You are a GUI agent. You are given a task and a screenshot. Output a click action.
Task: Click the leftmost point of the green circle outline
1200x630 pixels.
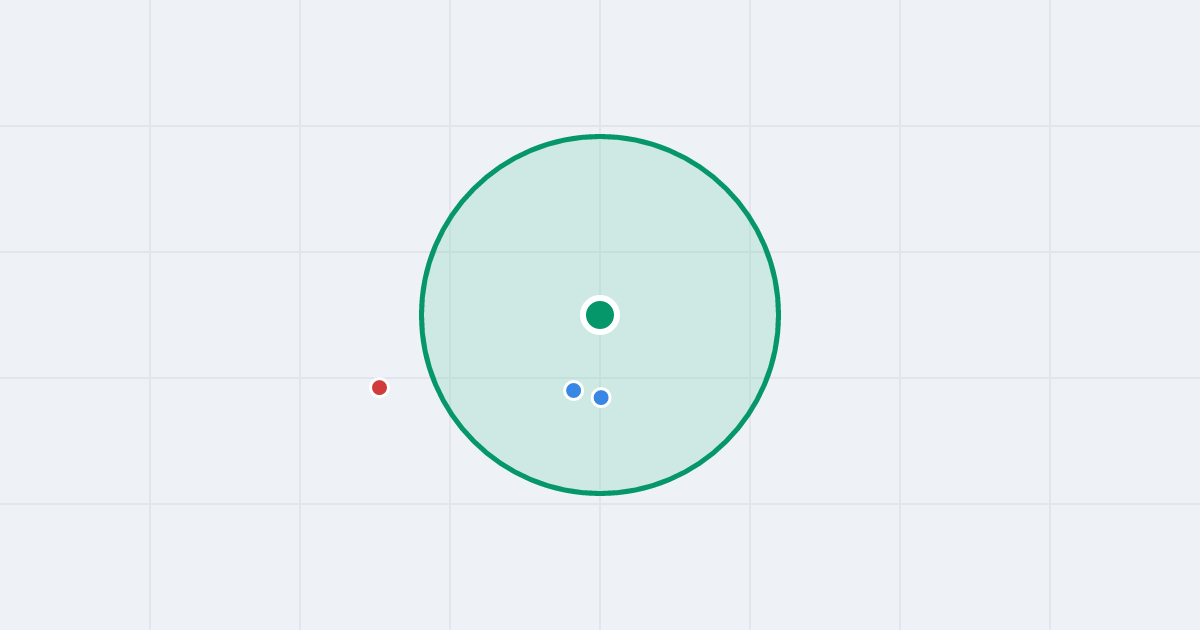coord(421,315)
